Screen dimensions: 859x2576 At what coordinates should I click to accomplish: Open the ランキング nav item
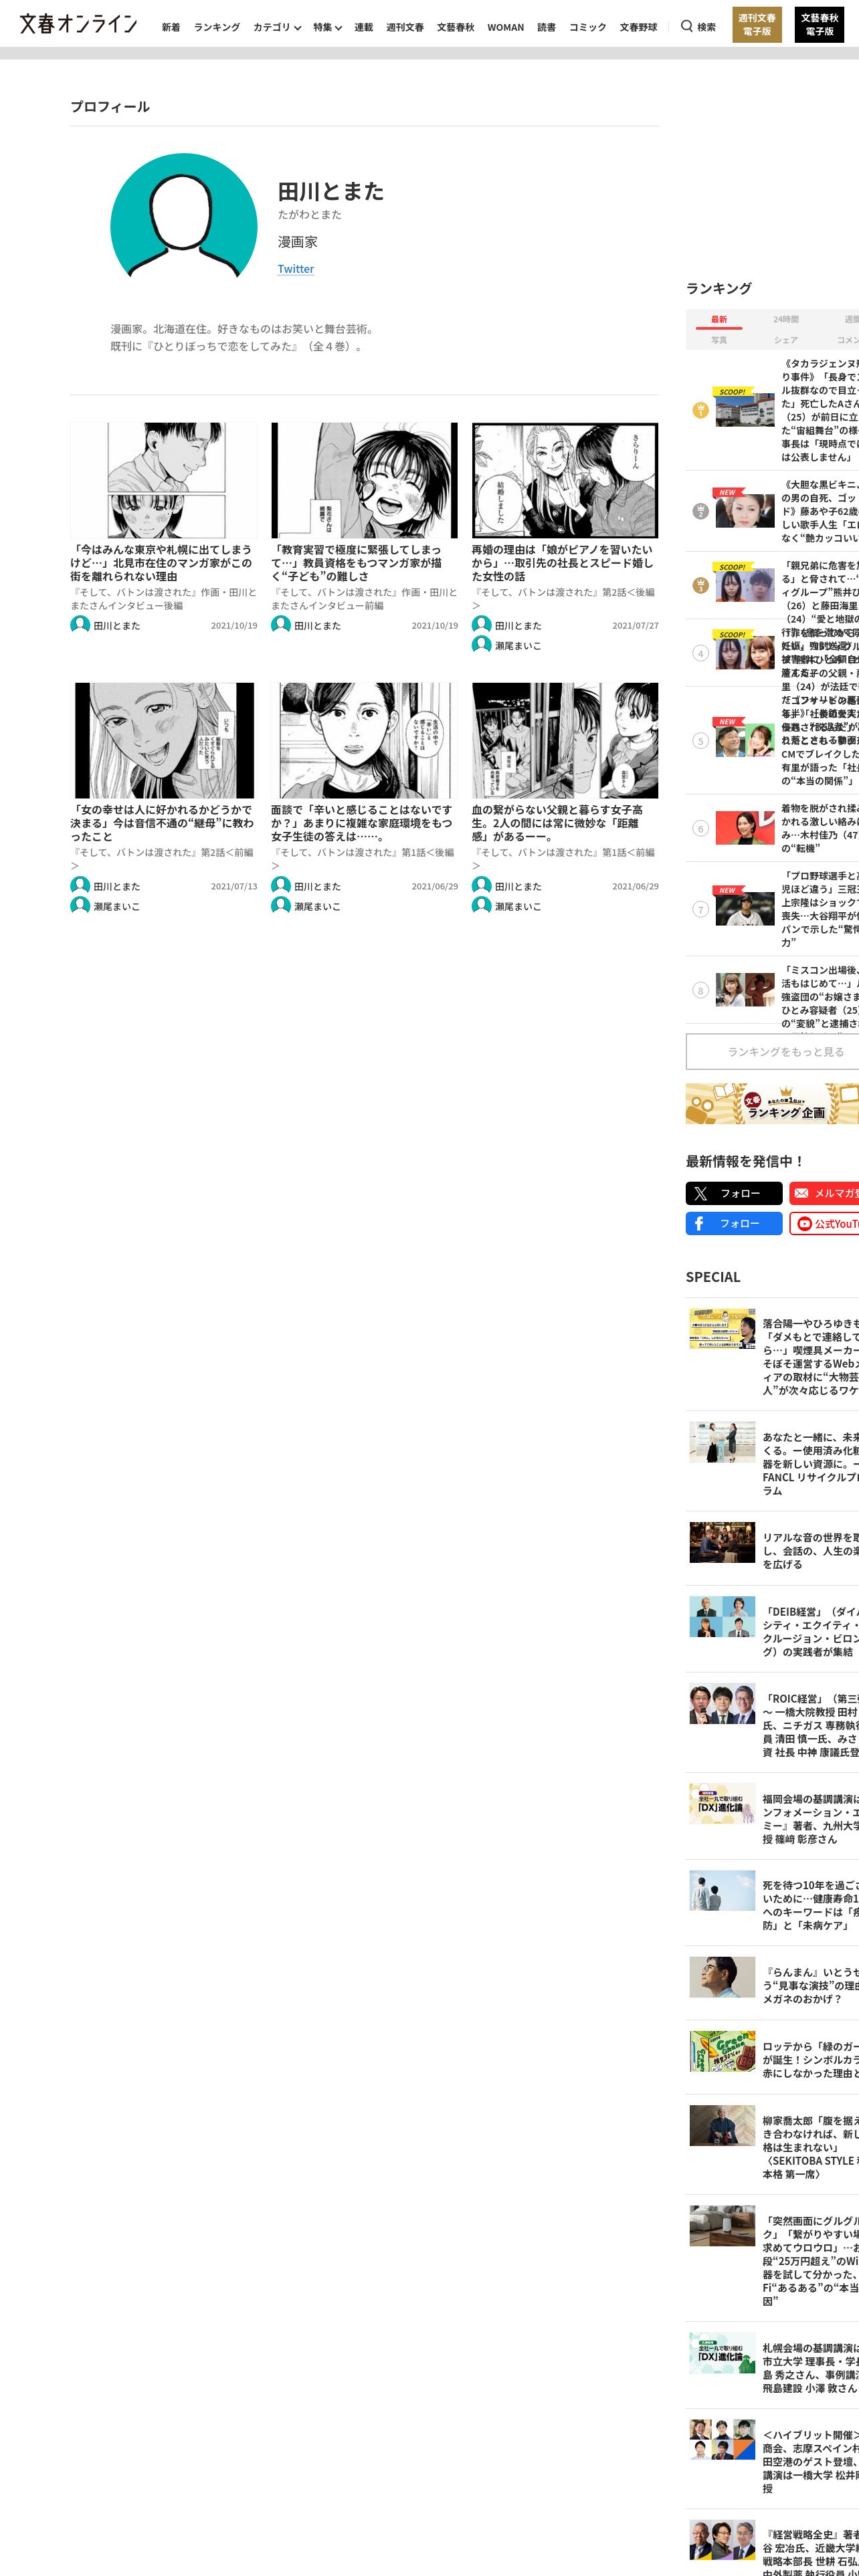point(217,27)
